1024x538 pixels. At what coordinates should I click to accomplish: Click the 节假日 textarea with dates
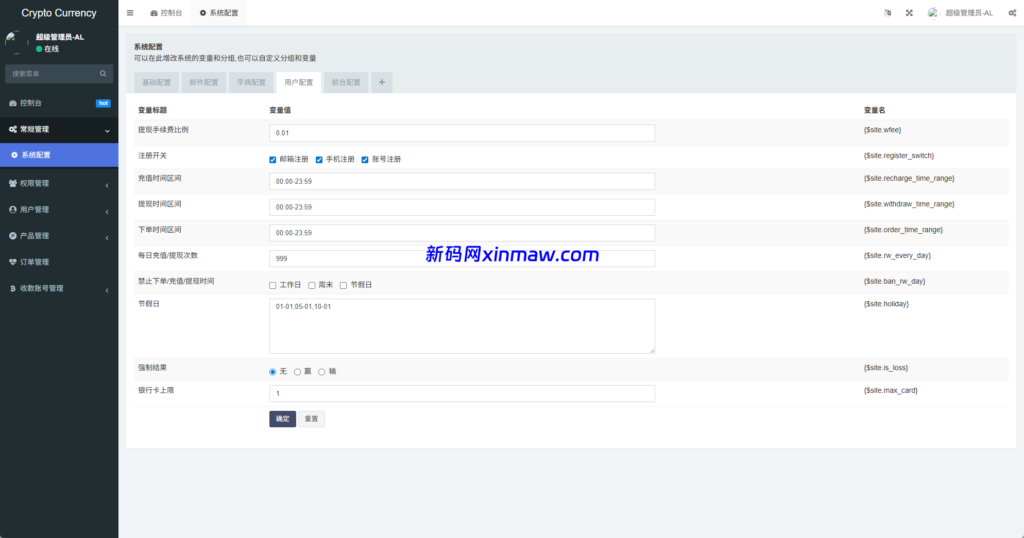tap(462, 326)
